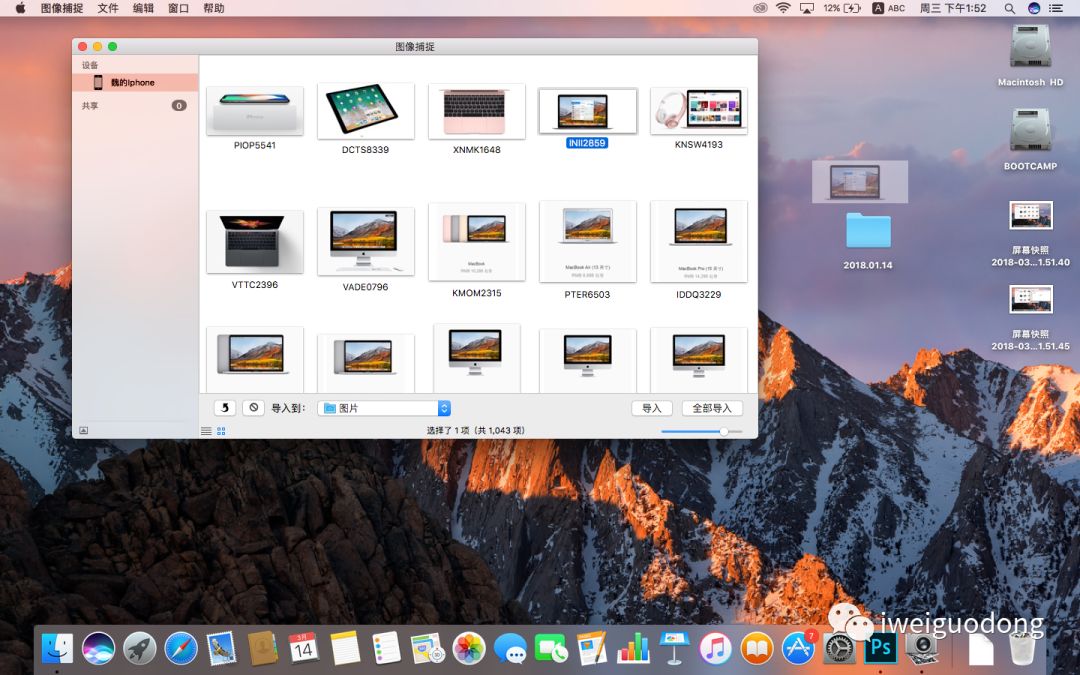Launch the Photos app from the Dock
Viewport: 1080px width, 675px height.
tap(469, 648)
